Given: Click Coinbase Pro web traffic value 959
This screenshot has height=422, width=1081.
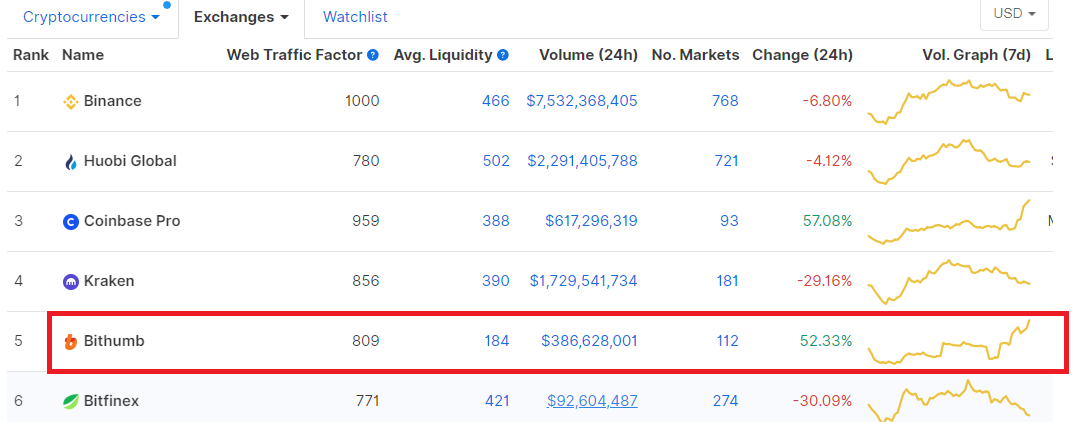Looking at the screenshot, I should (366, 221).
